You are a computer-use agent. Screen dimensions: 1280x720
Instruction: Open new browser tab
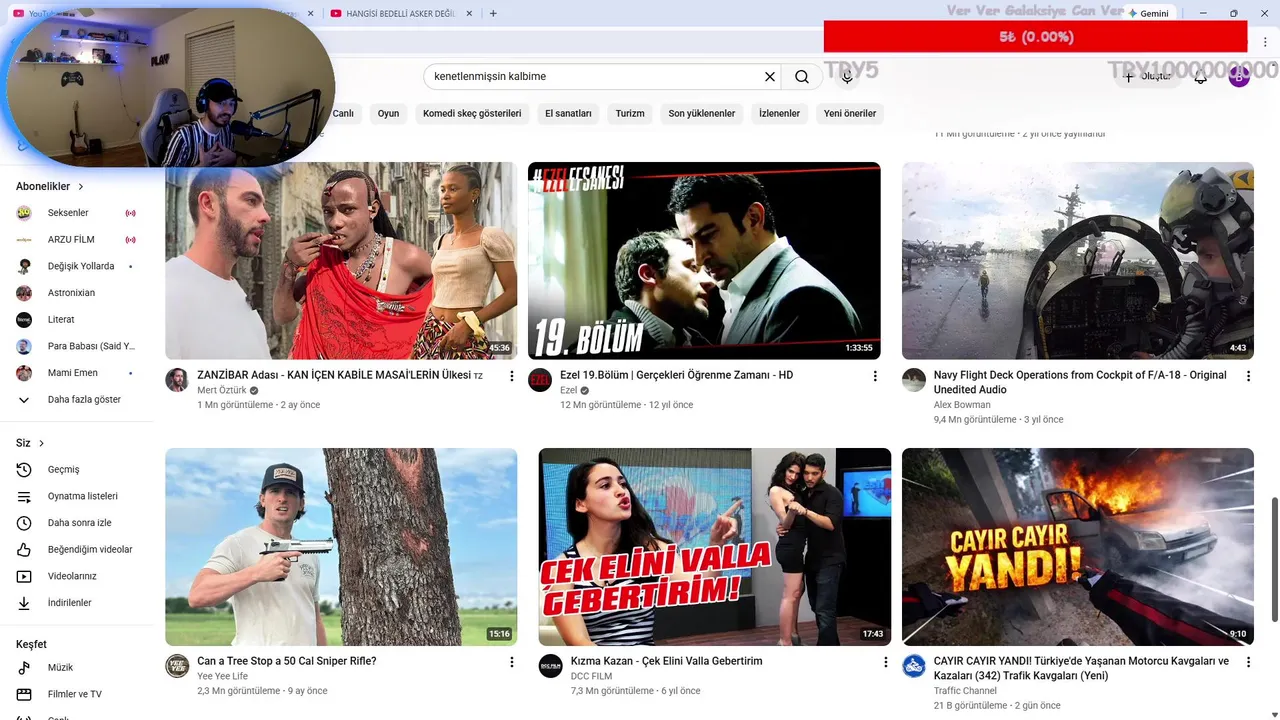pos(493,13)
